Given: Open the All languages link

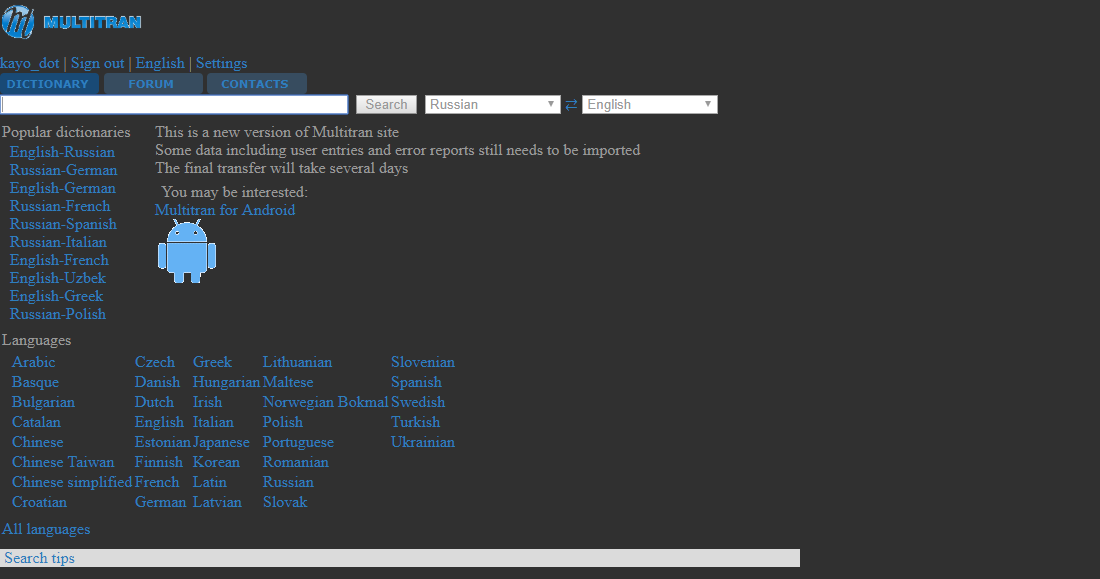Looking at the screenshot, I should [x=46, y=529].
